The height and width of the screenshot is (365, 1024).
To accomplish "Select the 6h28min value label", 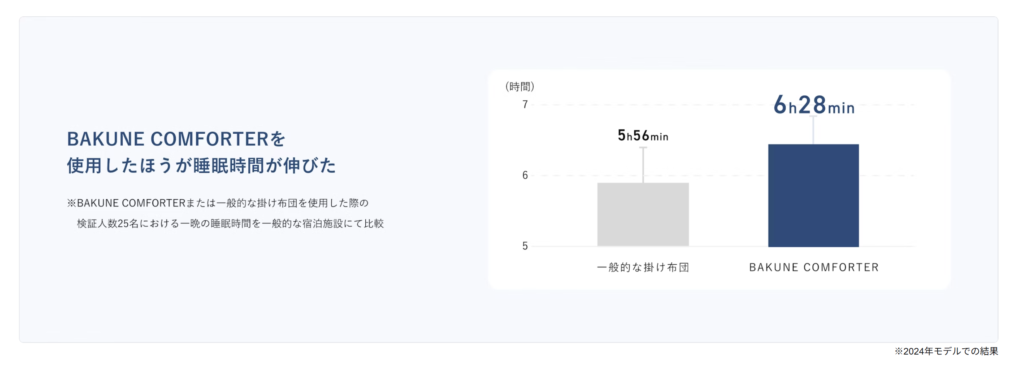I will (814, 105).
